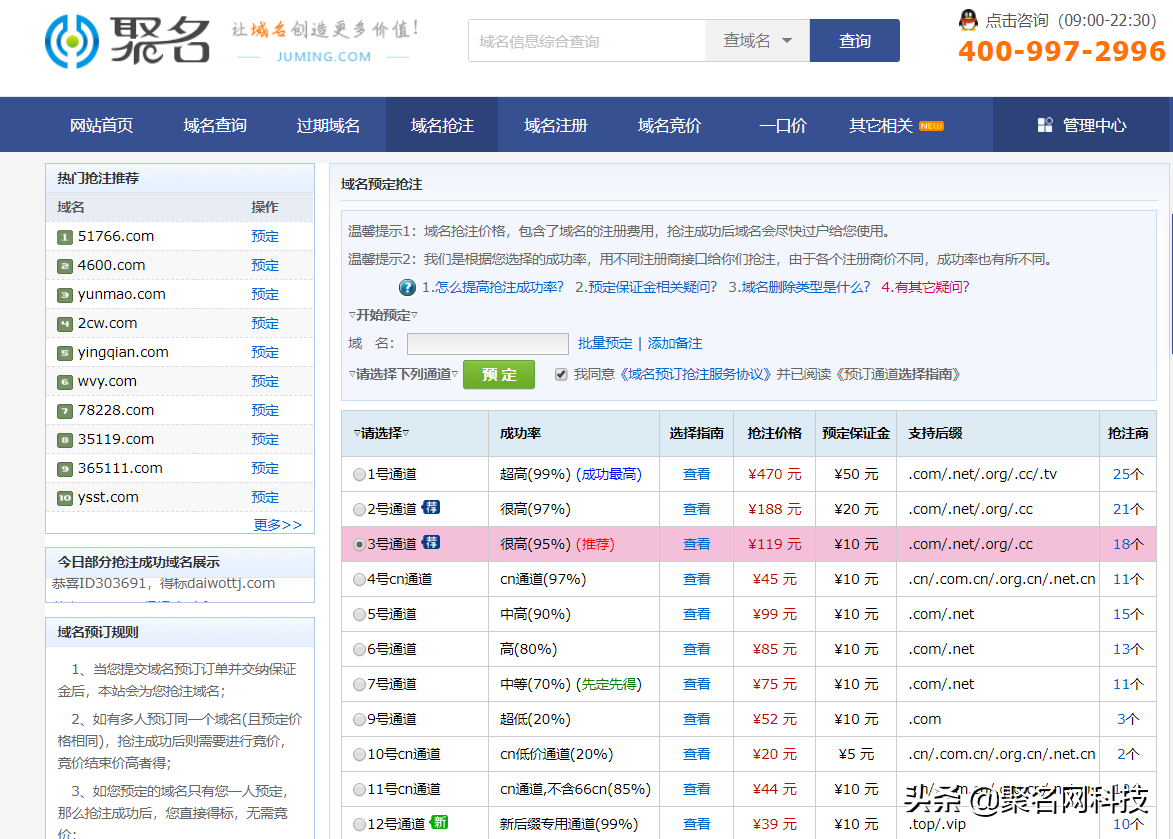Click the green 预定 button
Viewport: 1173px width, 839px height.
pos(499,375)
